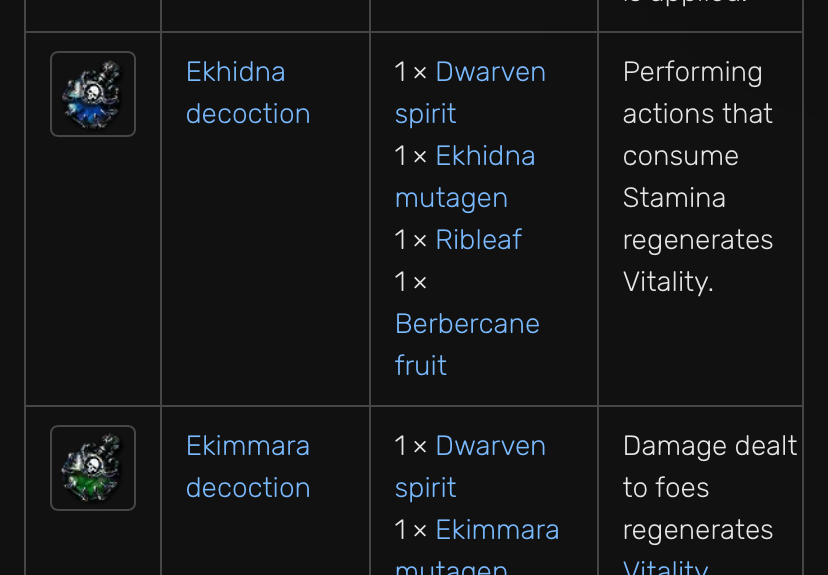This screenshot has width=828, height=575.
Task: Click the blue Ekhidna decoction potion icon
Action: (x=93, y=94)
